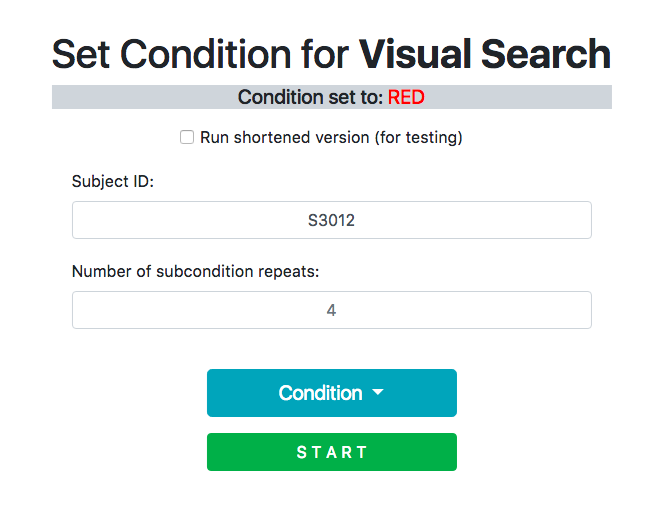
Task: Click the 'Run shortened version (for testing)' label
Action: click(x=331, y=137)
